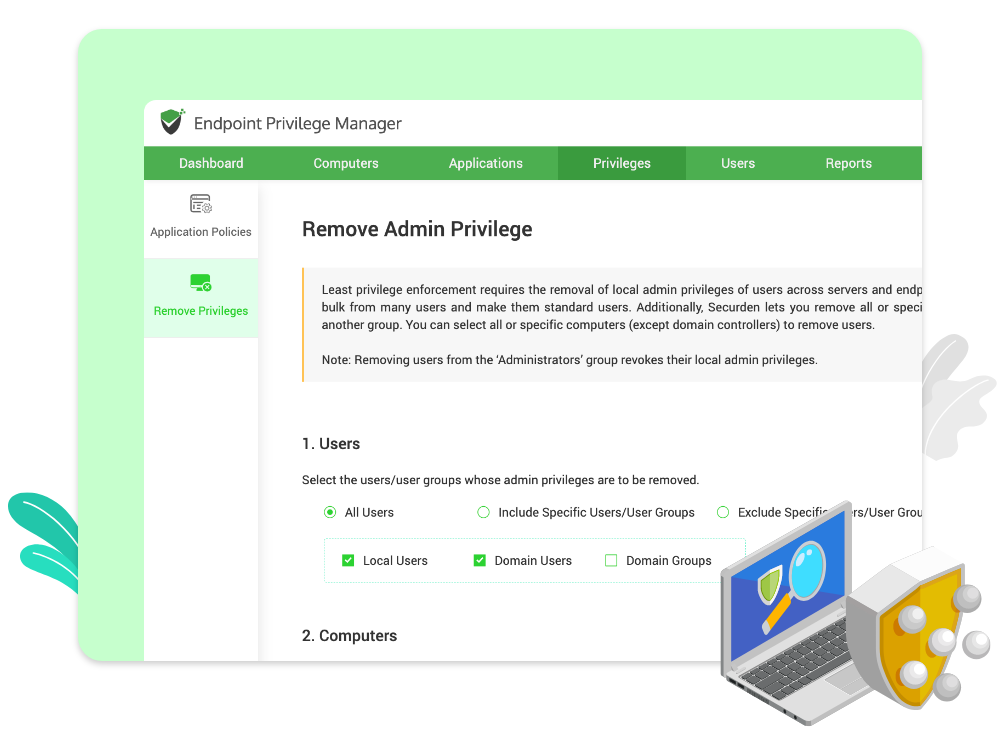Click the Endpoint Privilege Manager shield logo
The image size is (1000, 745).
click(171, 122)
